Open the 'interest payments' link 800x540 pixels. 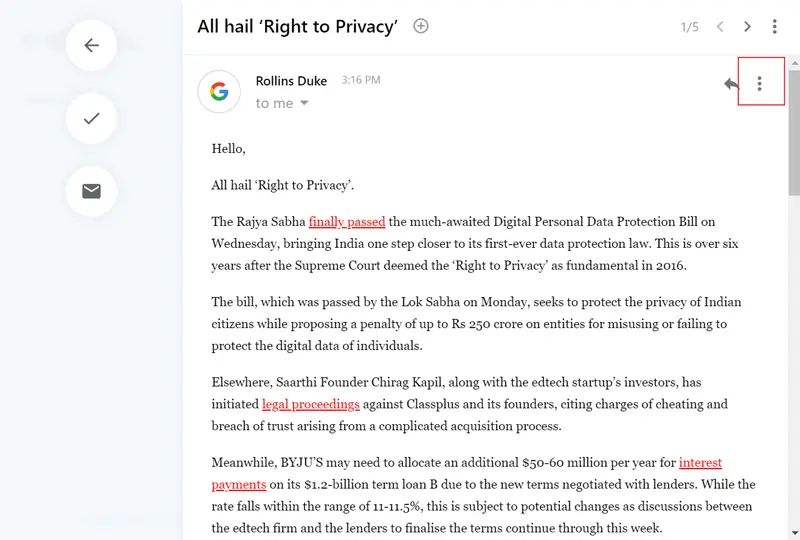700,463
